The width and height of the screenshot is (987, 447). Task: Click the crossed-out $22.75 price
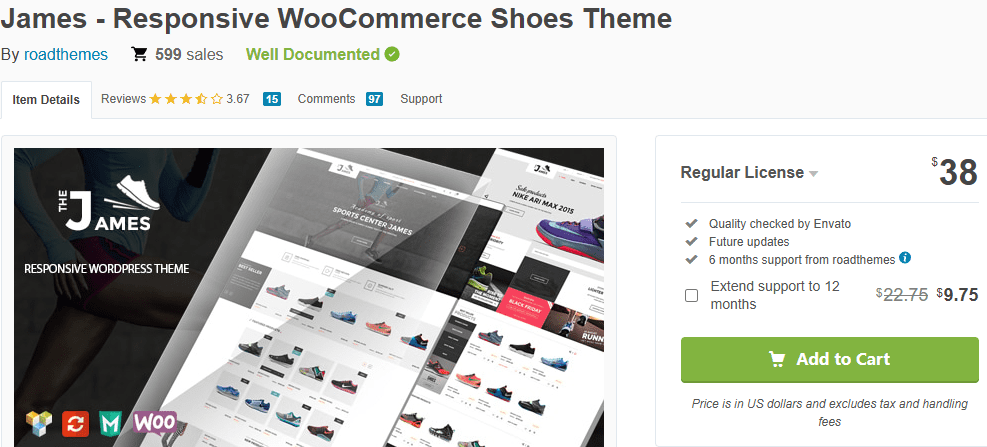click(x=902, y=295)
